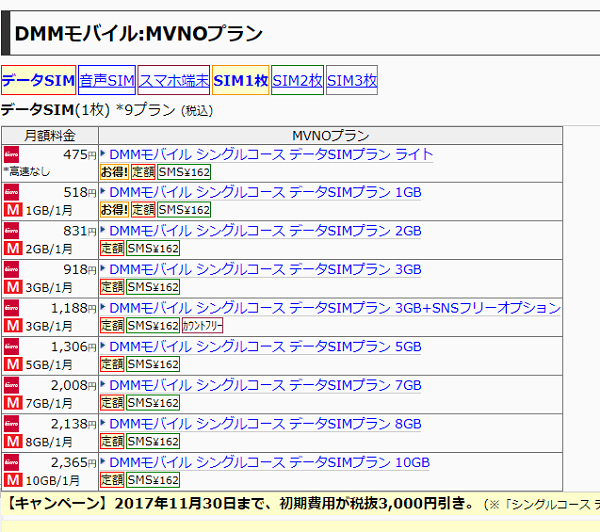Click 定額 badge in 8GB plan row
The image size is (600, 532).
(x=112, y=442)
